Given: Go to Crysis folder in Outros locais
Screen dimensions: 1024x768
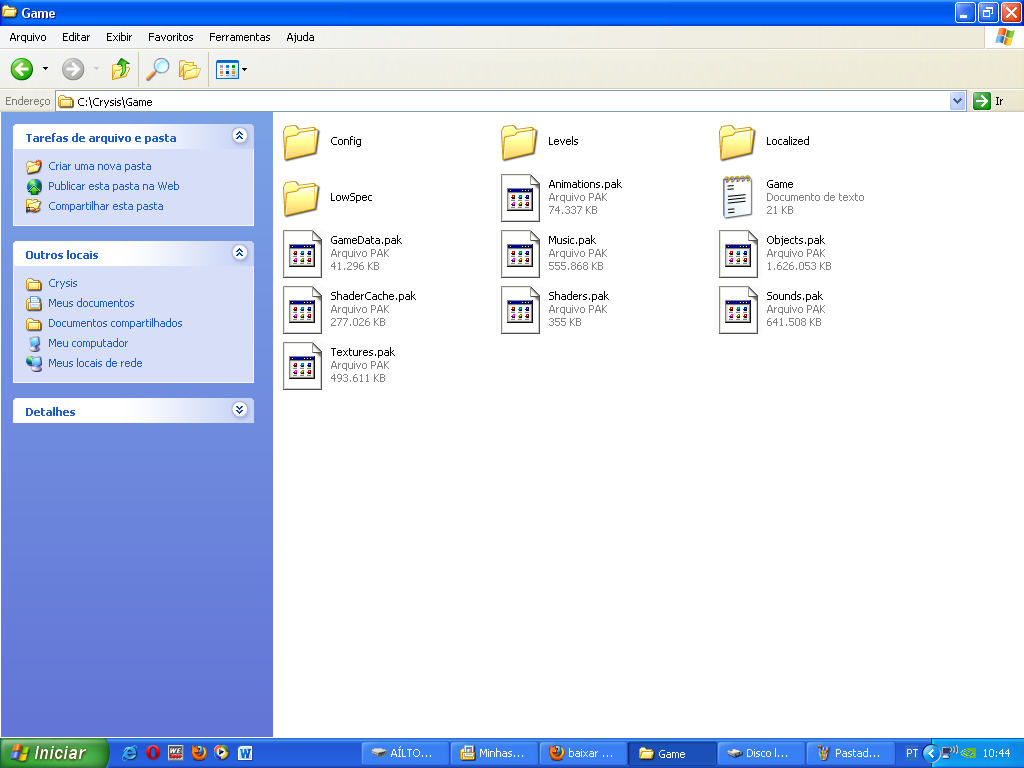Looking at the screenshot, I should [63, 283].
